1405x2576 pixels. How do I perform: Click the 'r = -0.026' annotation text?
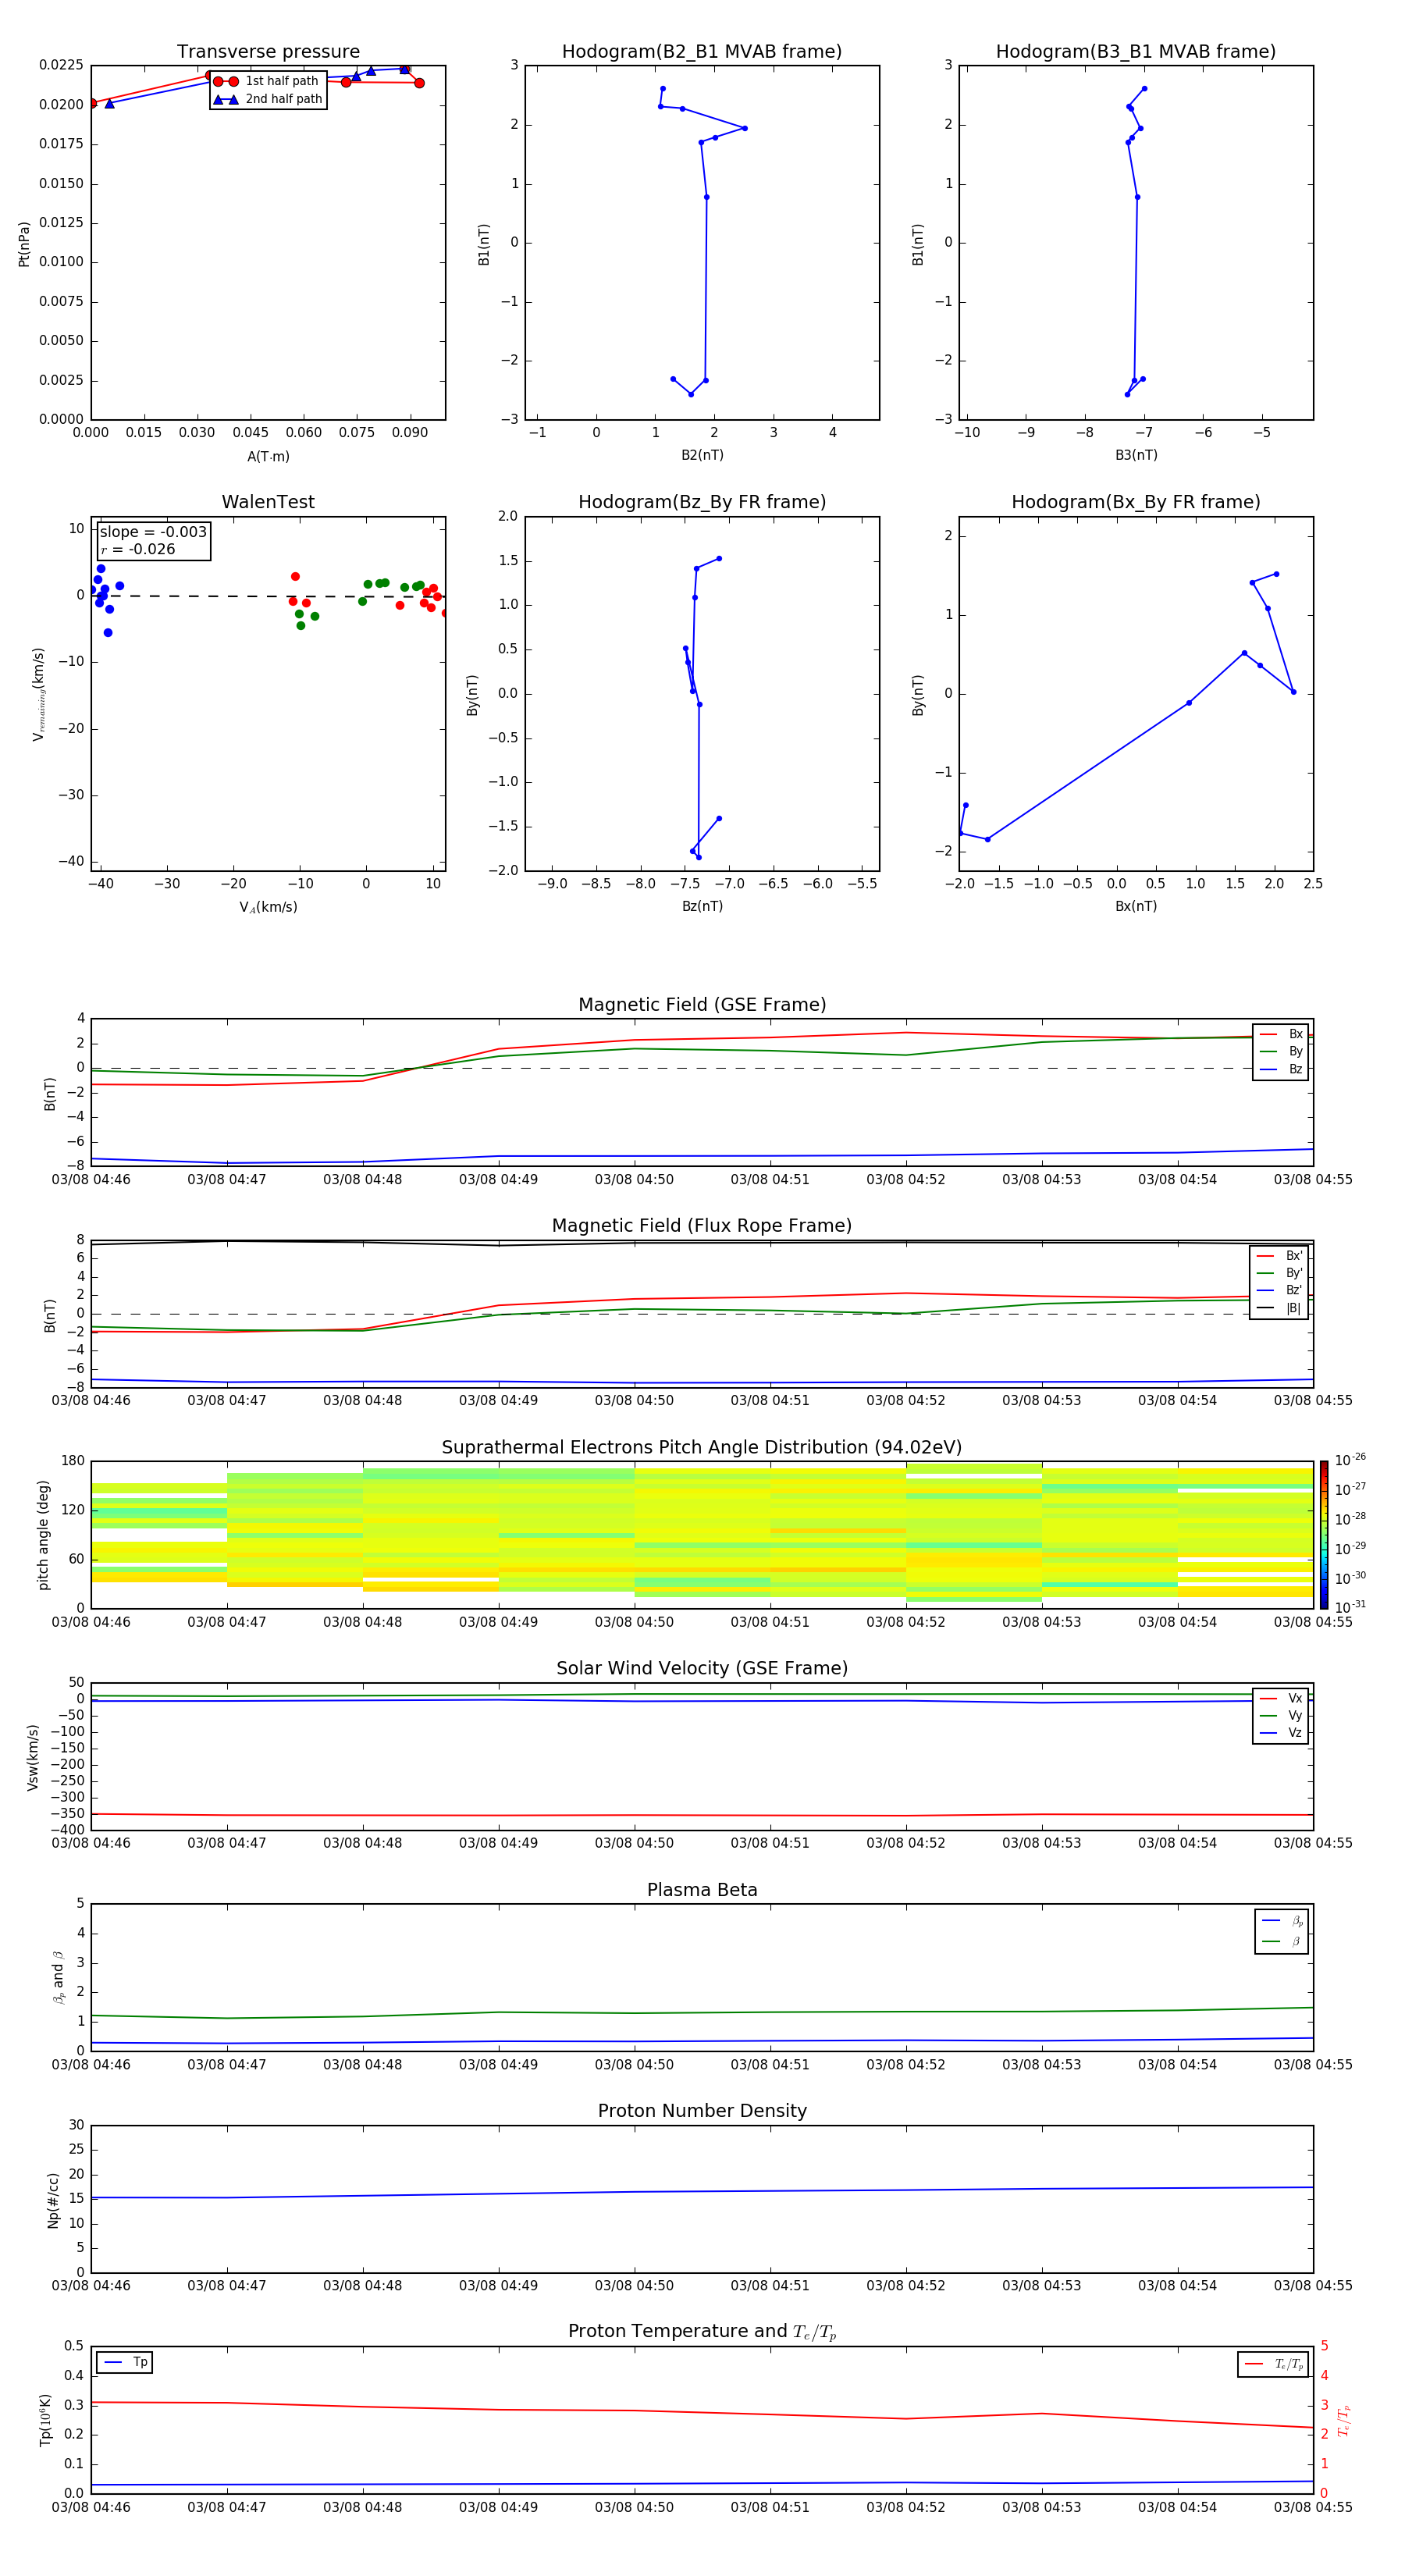point(138,549)
